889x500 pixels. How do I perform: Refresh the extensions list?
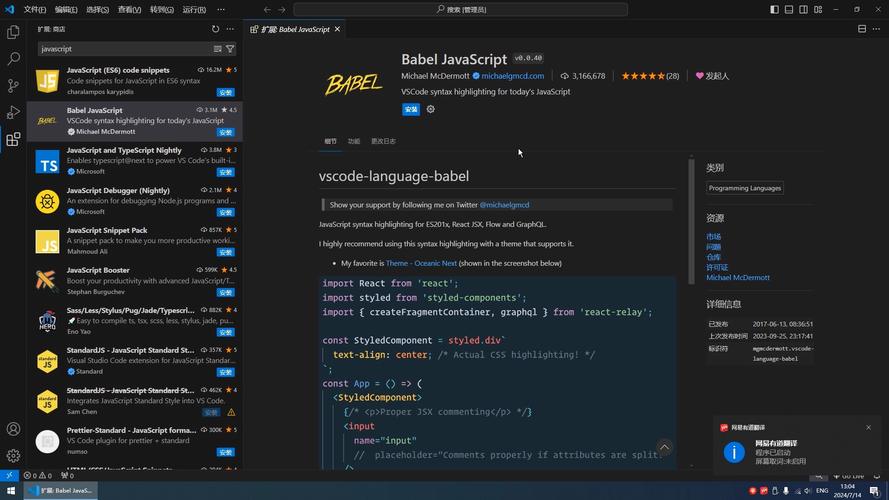coord(215,29)
